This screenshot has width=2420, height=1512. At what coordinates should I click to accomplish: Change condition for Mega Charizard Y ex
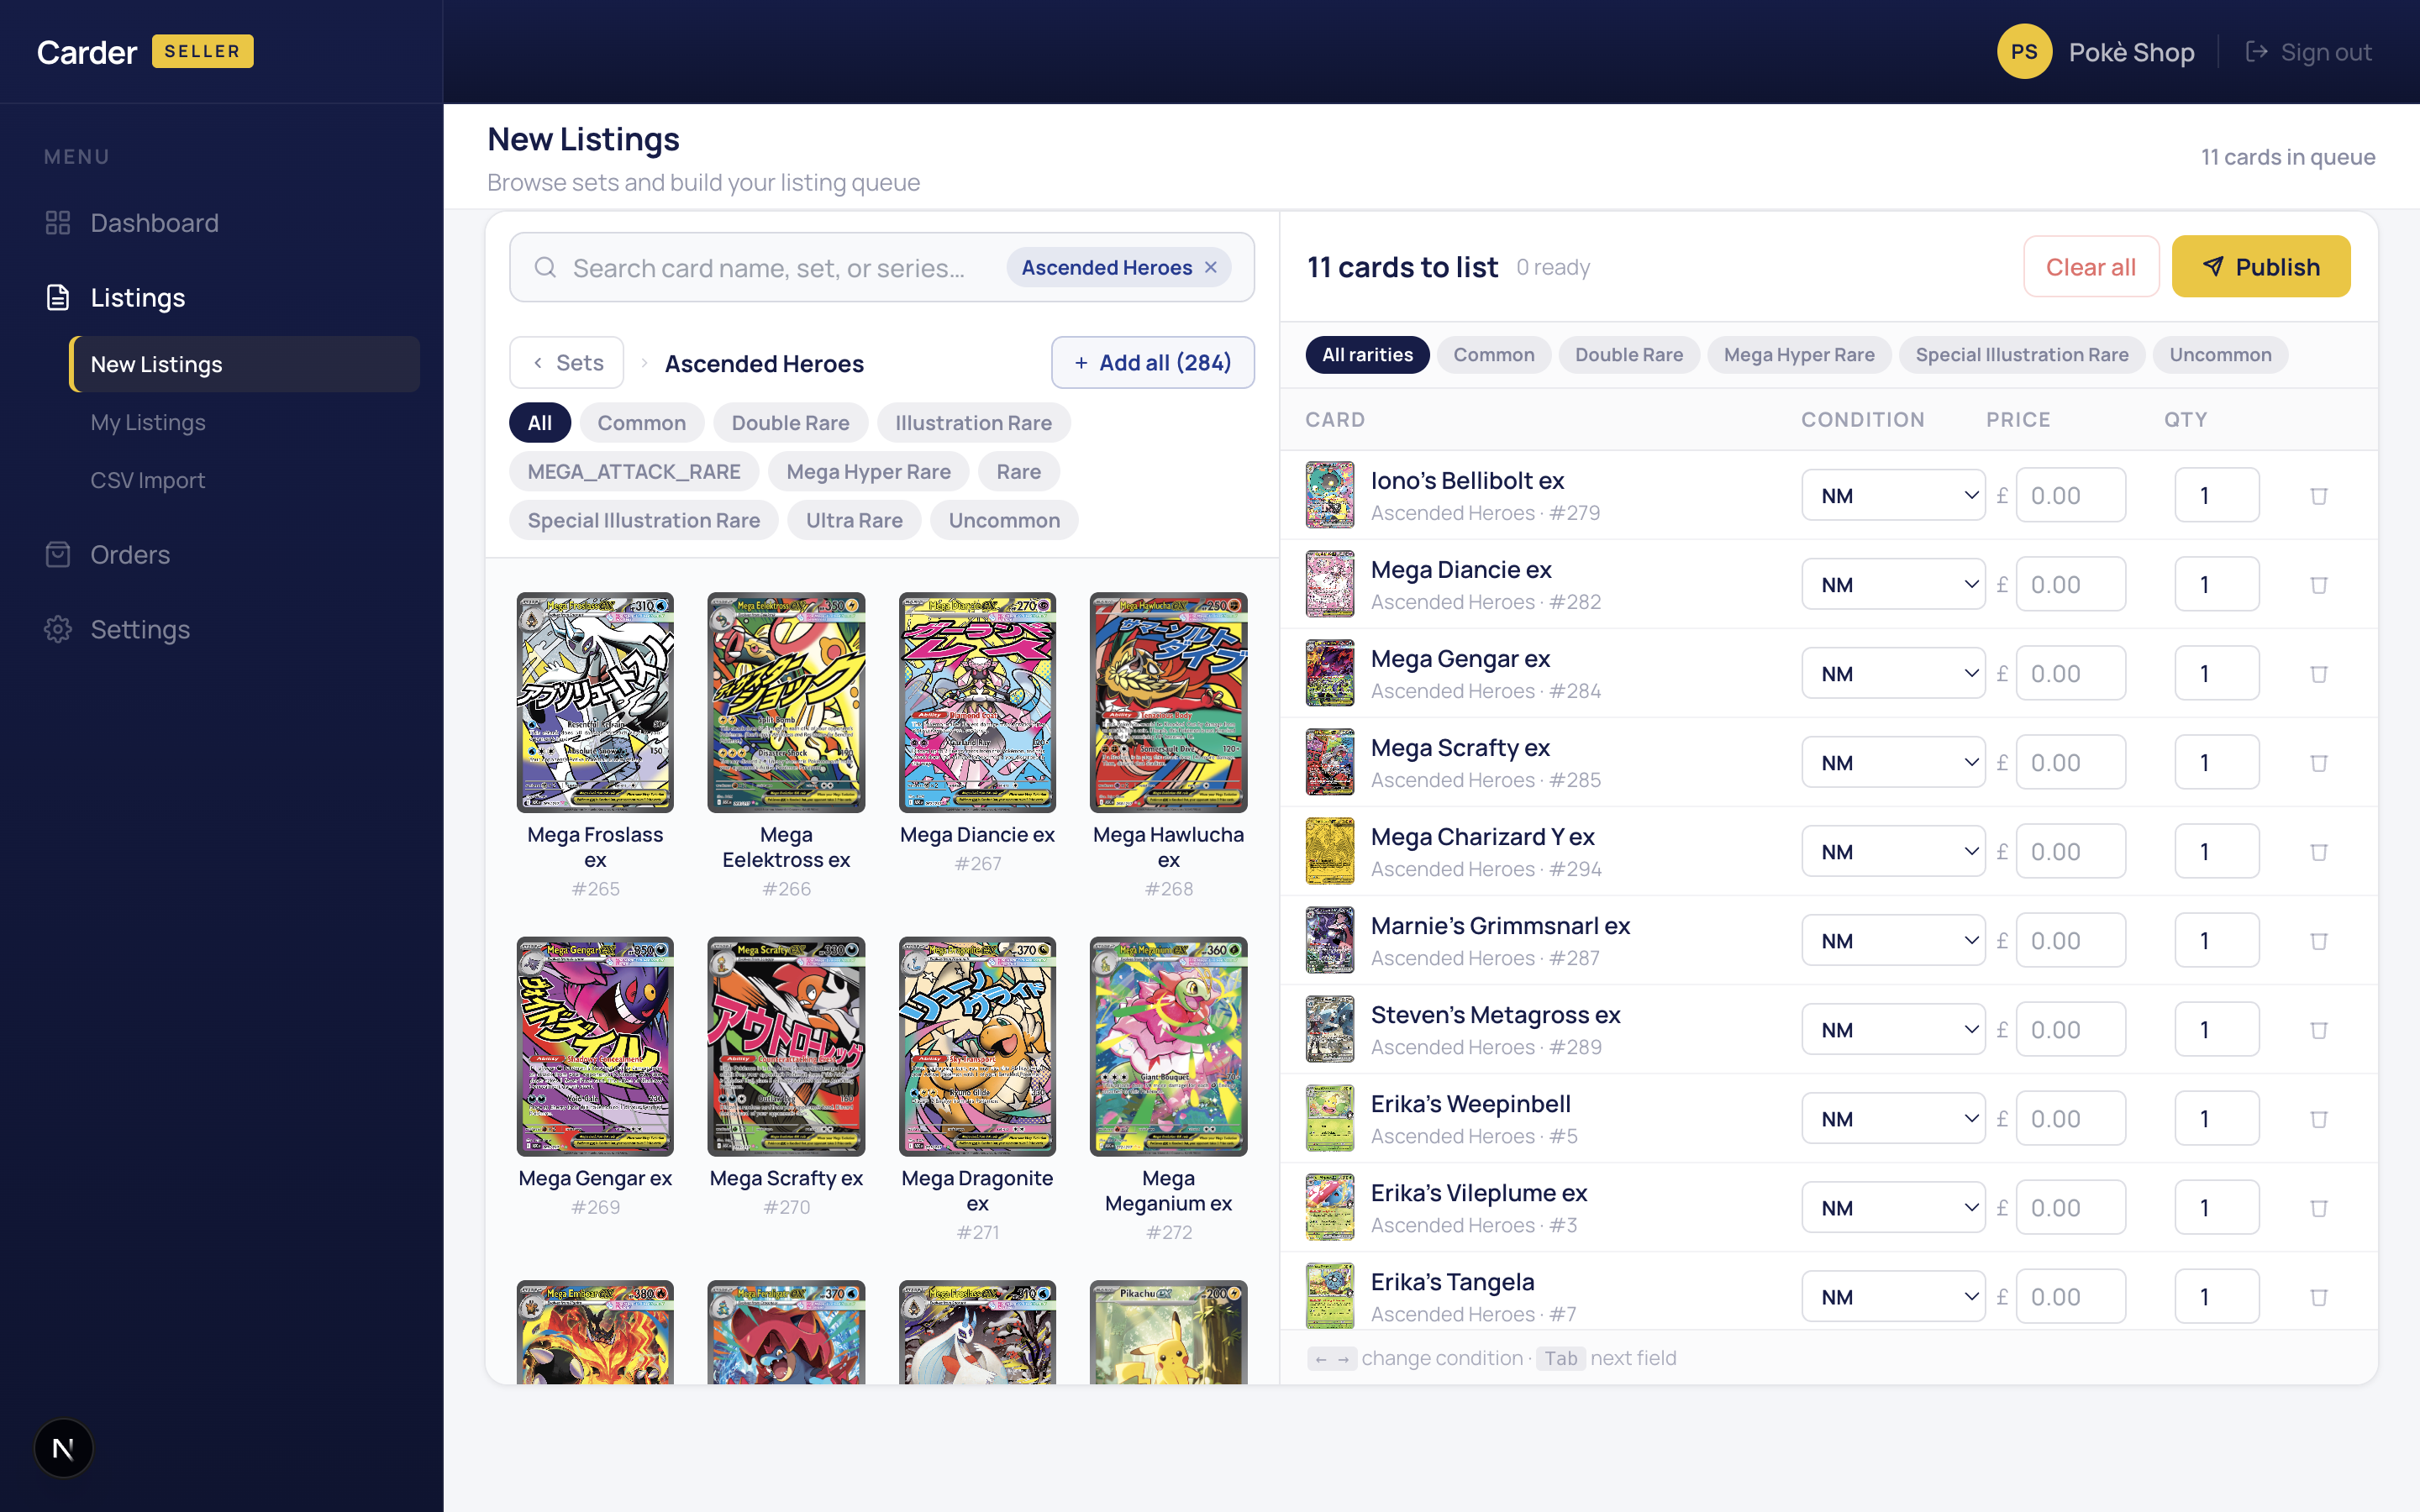coord(1893,850)
